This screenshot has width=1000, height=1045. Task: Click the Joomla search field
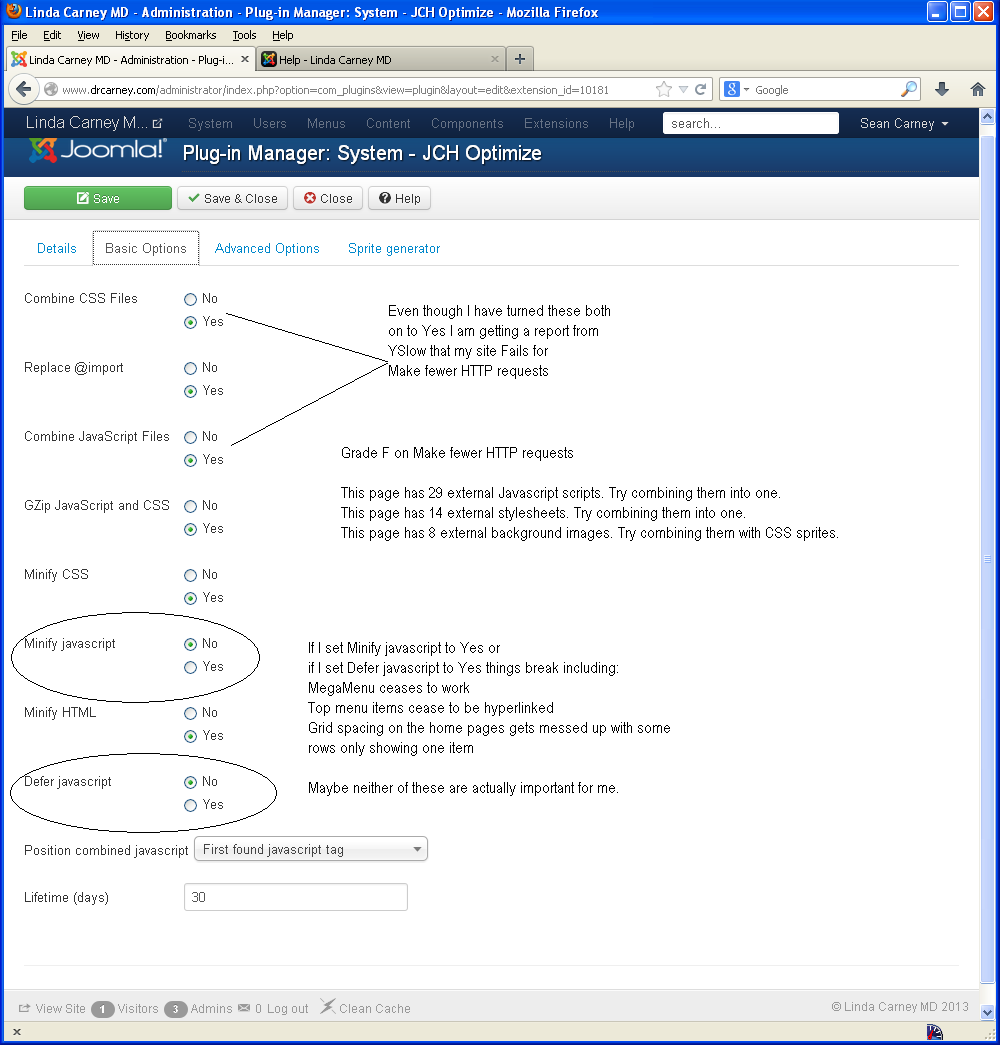[x=751, y=123]
